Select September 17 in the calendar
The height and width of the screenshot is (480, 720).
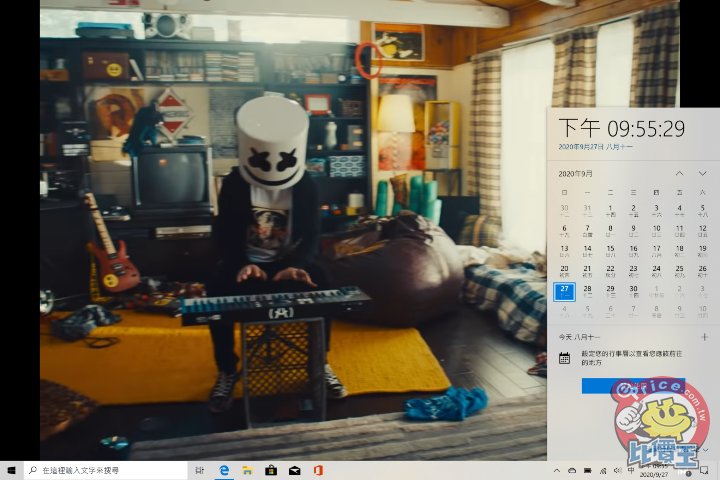click(657, 251)
